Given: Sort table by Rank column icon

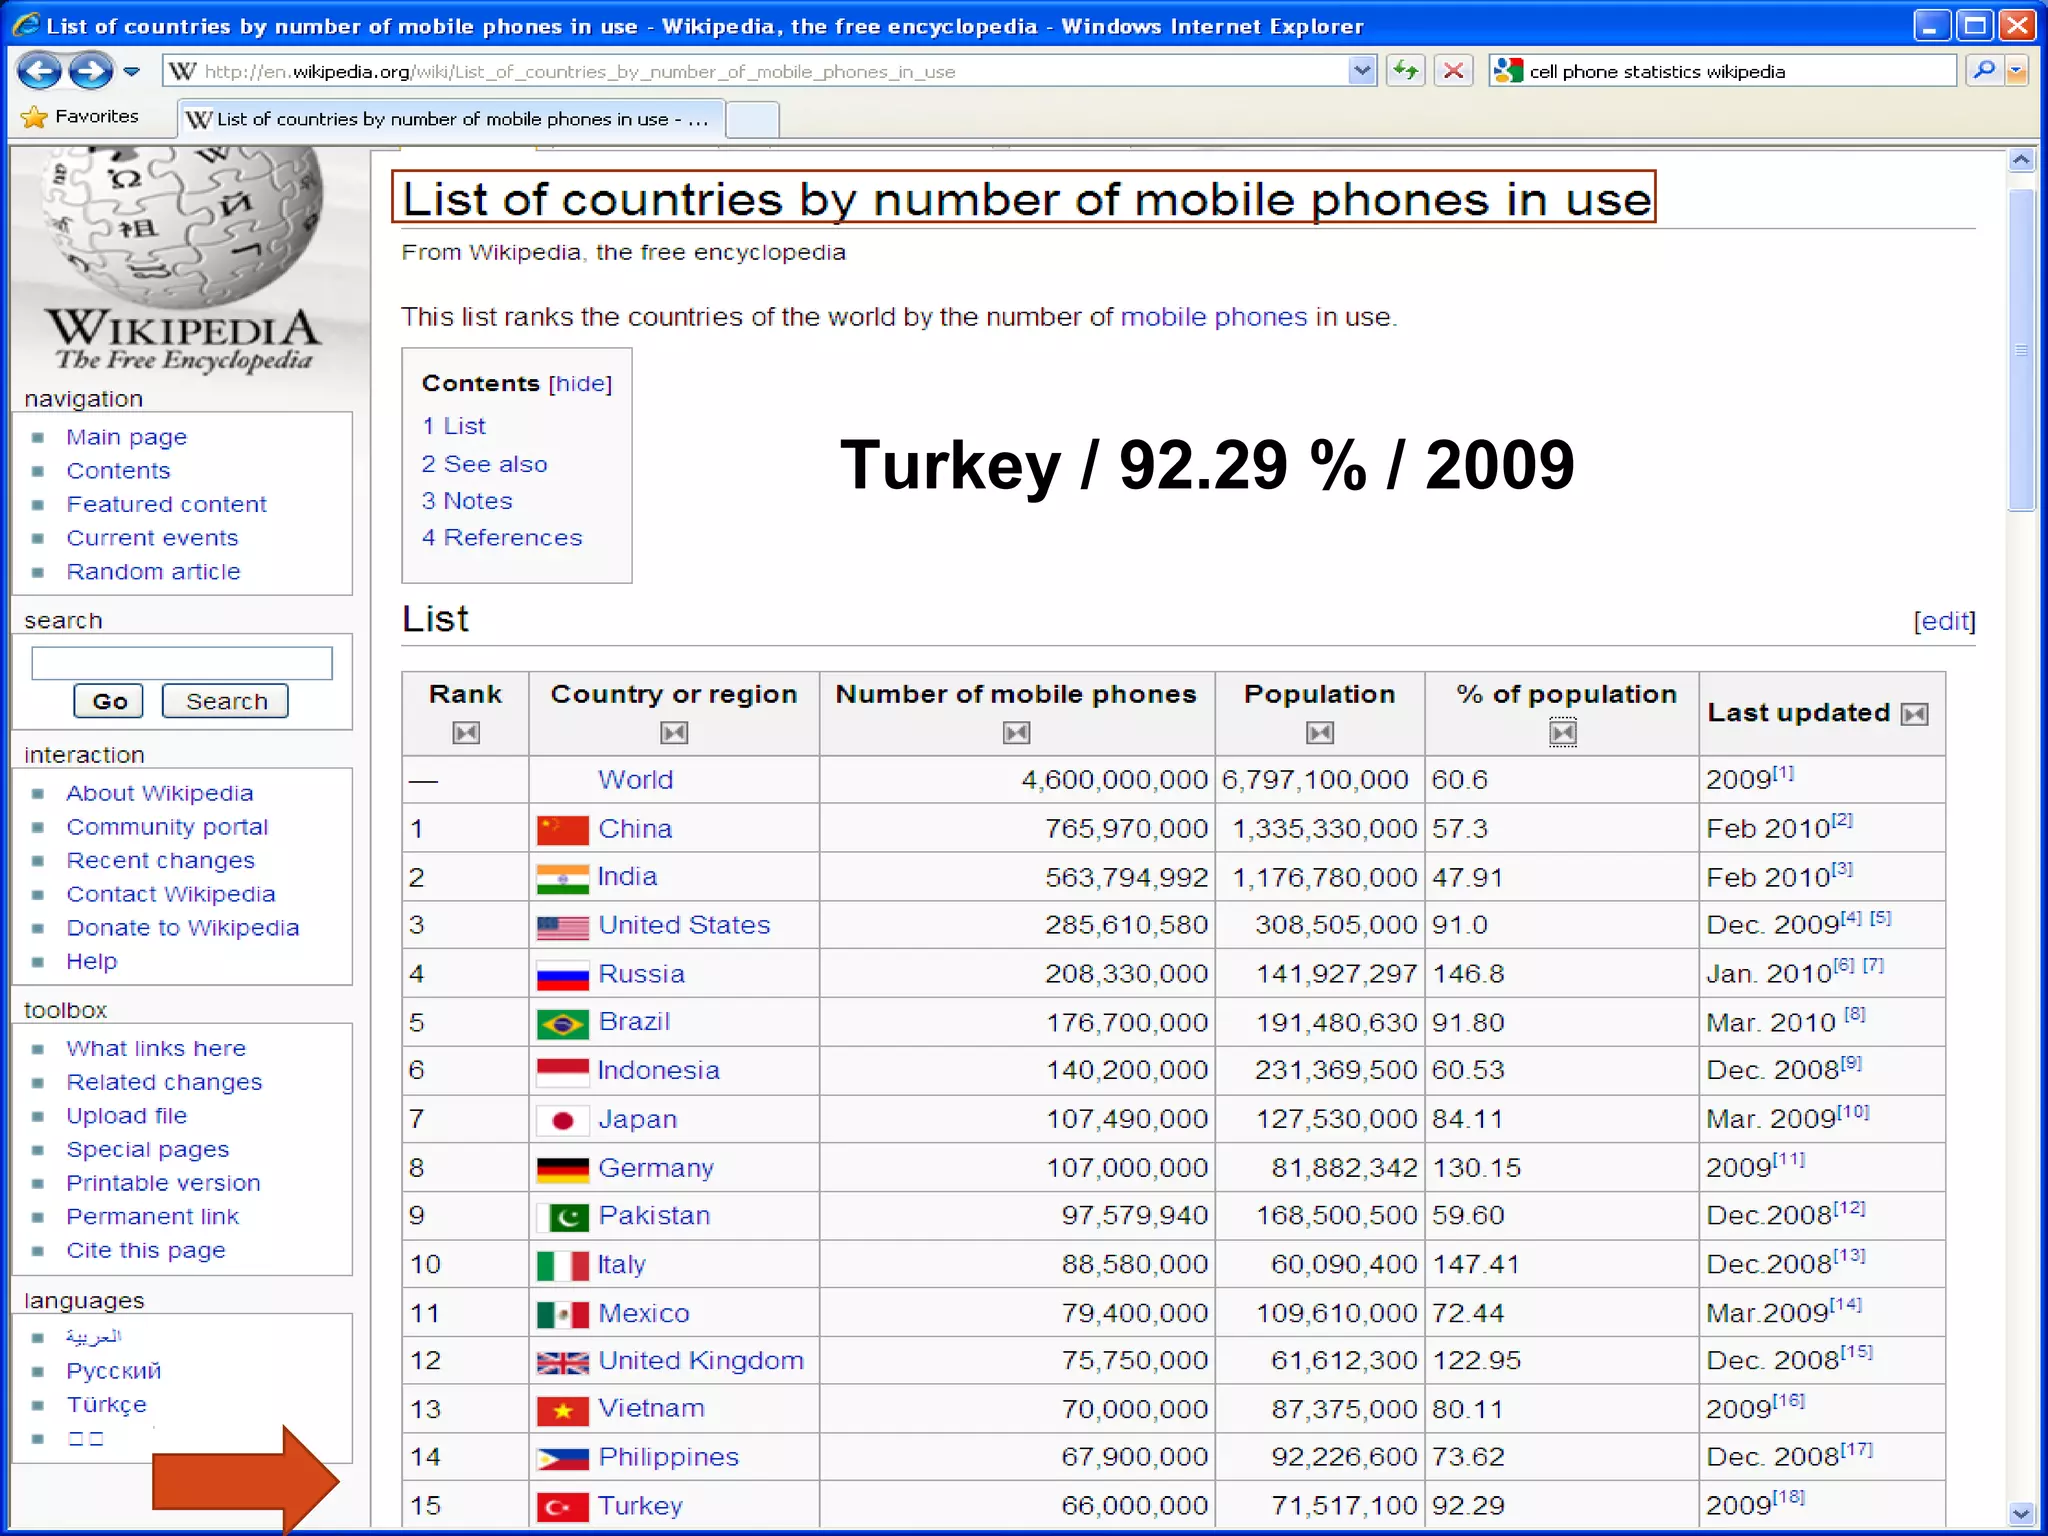Looking at the screenshot, I should coord(466,733).
